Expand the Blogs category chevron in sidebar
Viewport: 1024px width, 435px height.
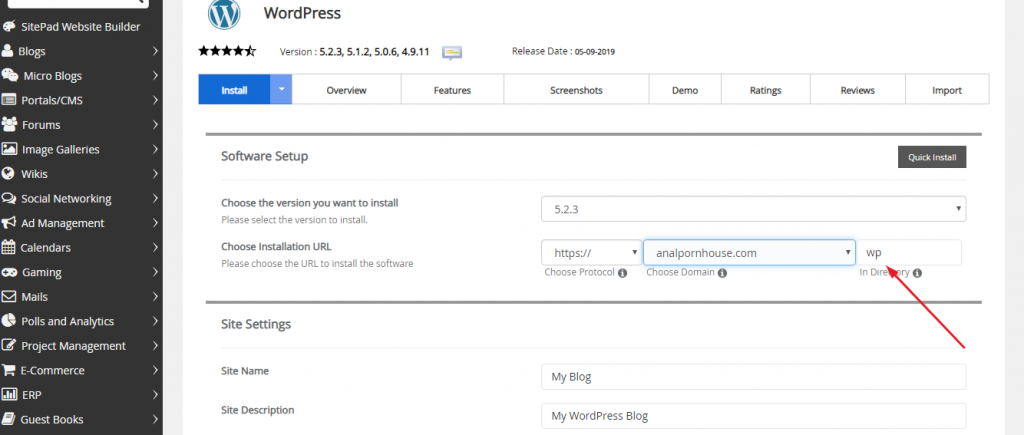pos(155,51)
